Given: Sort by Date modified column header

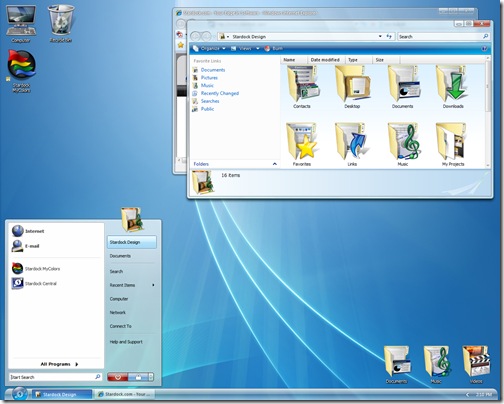Looking at the screenshot, I should 326,60.
